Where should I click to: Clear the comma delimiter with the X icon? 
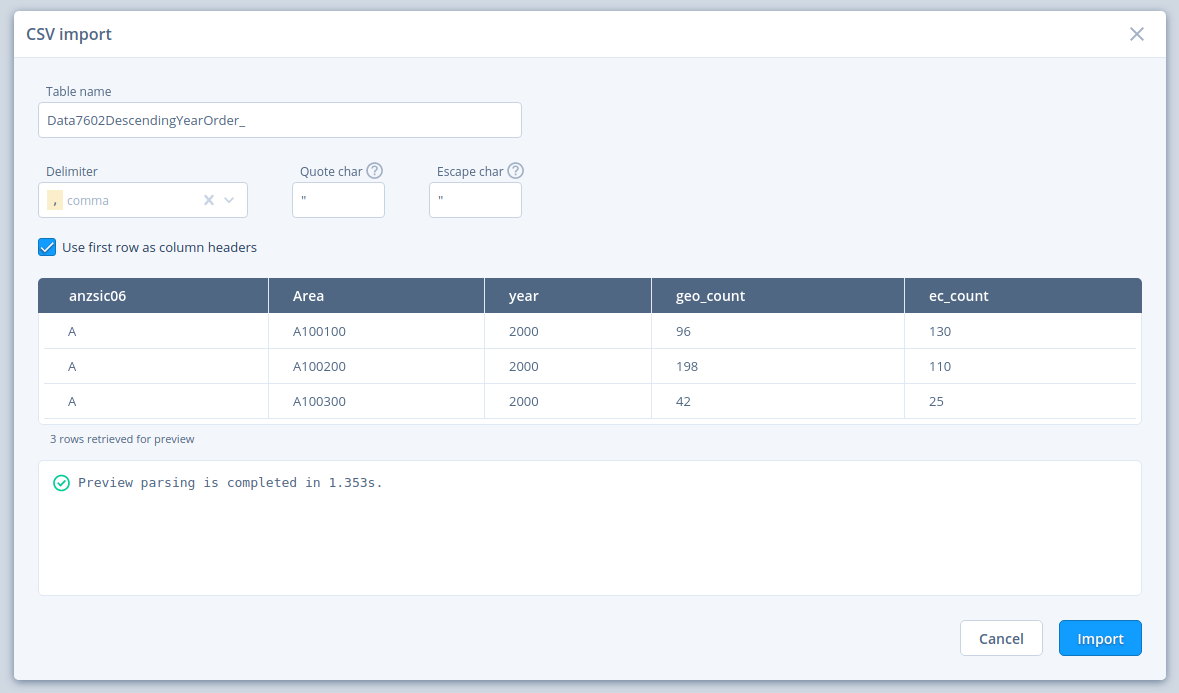209,199
